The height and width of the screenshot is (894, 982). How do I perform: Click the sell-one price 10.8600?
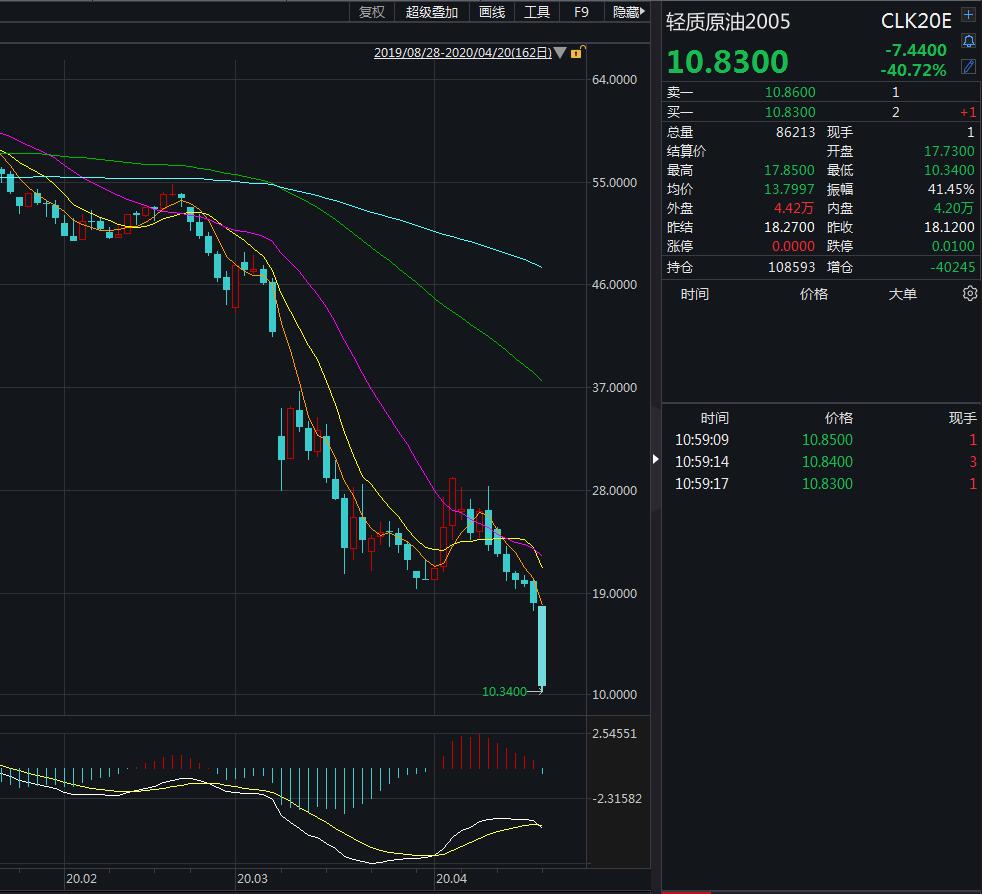790,92
